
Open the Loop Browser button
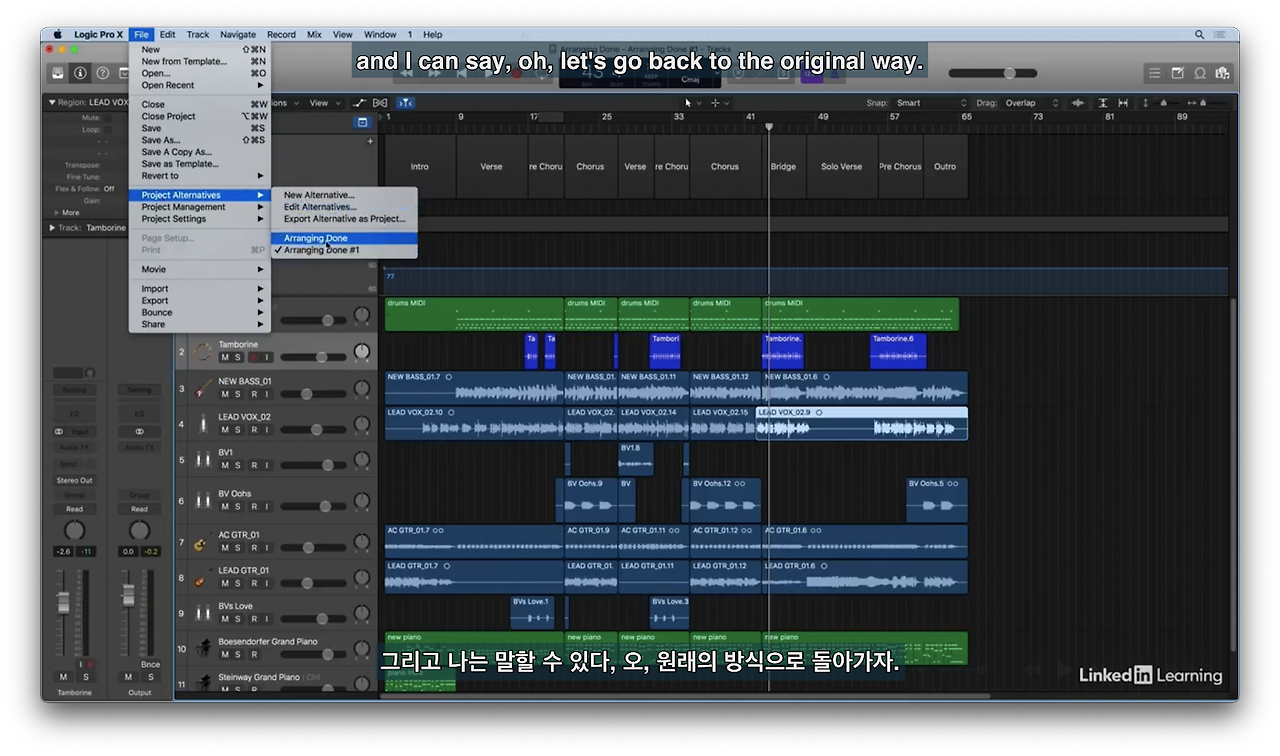pyautogui.click(x=1200, y=73)
